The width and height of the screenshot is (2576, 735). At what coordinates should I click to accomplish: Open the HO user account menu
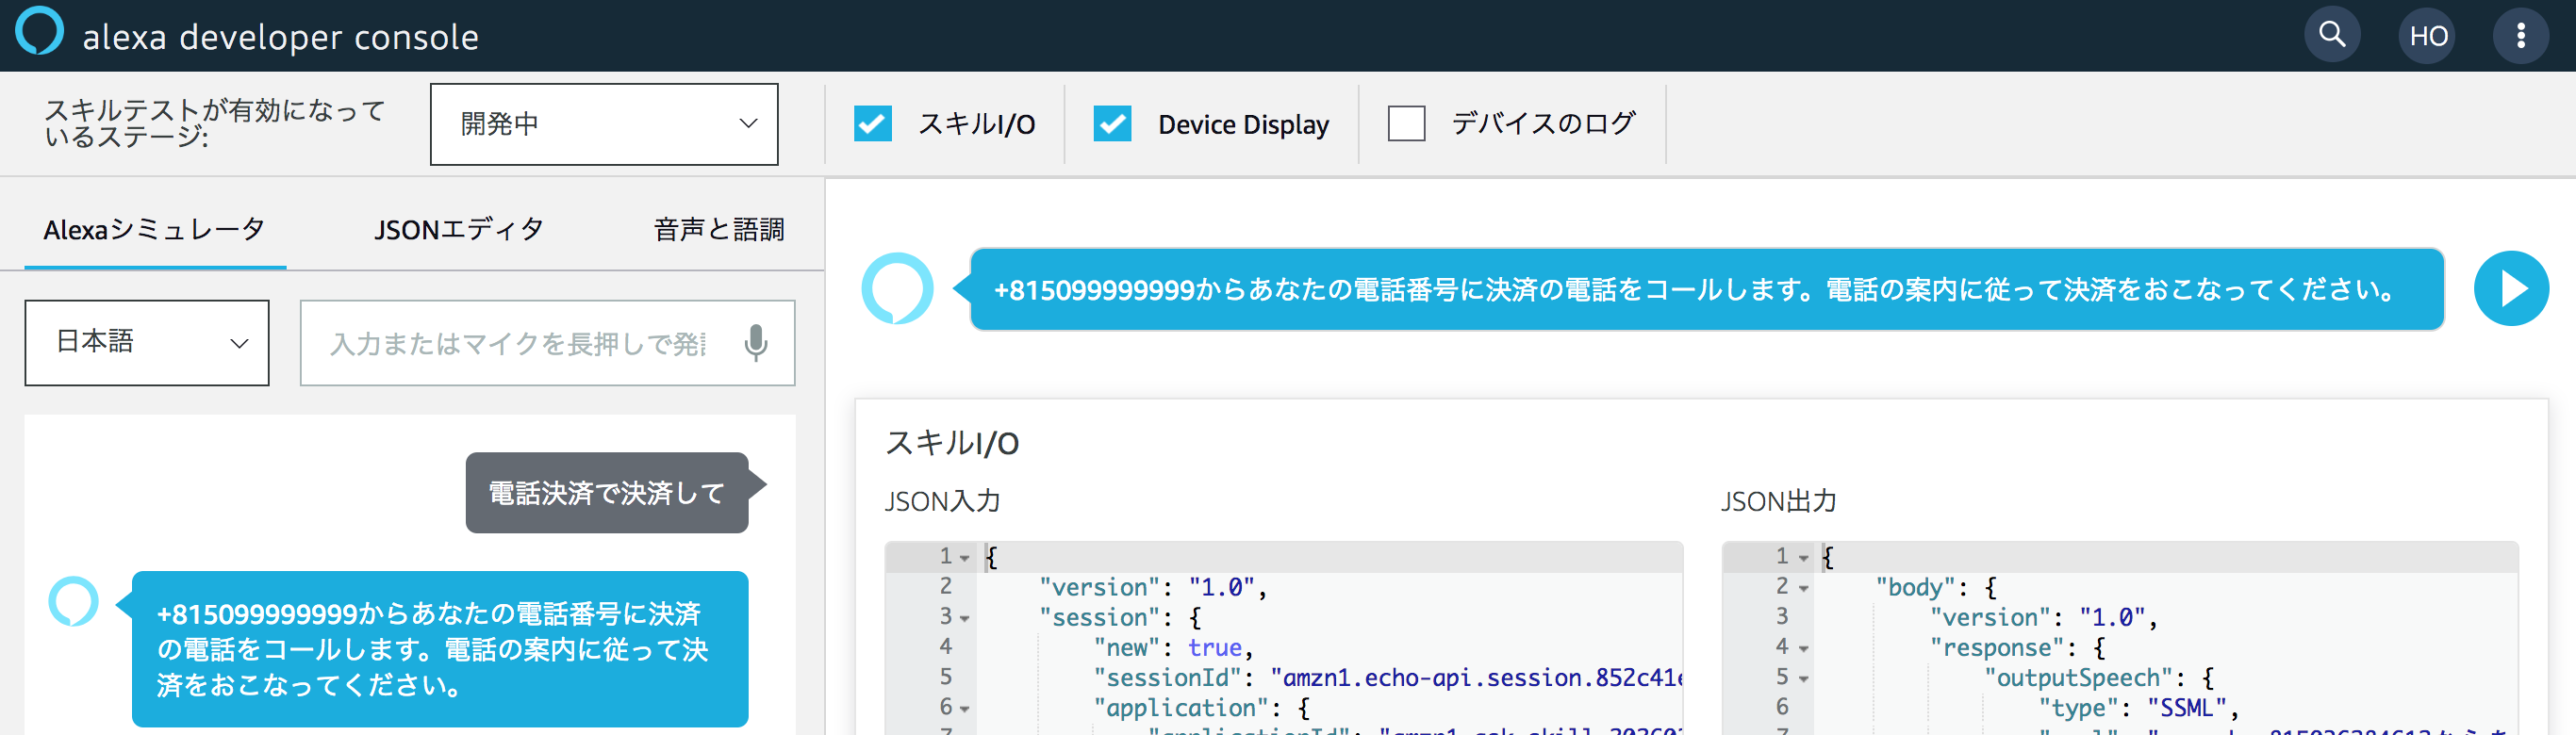coord(2427,36)
